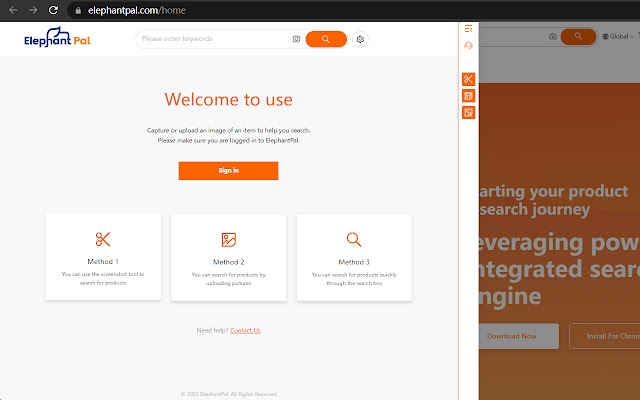This screenshot has width=640, height=400.
Task: Click the '© 2022 ElephantPal' footer text
Action: pyautogui.click(x=229, y=394)
